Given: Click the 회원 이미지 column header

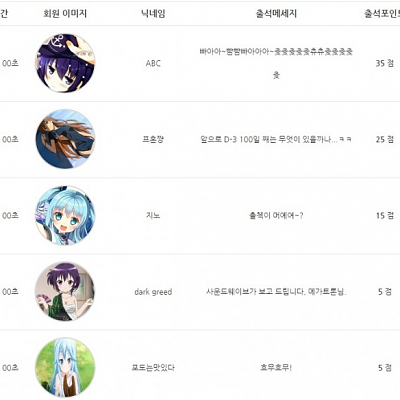Looking at the screenshot, I should coord(65,14).
